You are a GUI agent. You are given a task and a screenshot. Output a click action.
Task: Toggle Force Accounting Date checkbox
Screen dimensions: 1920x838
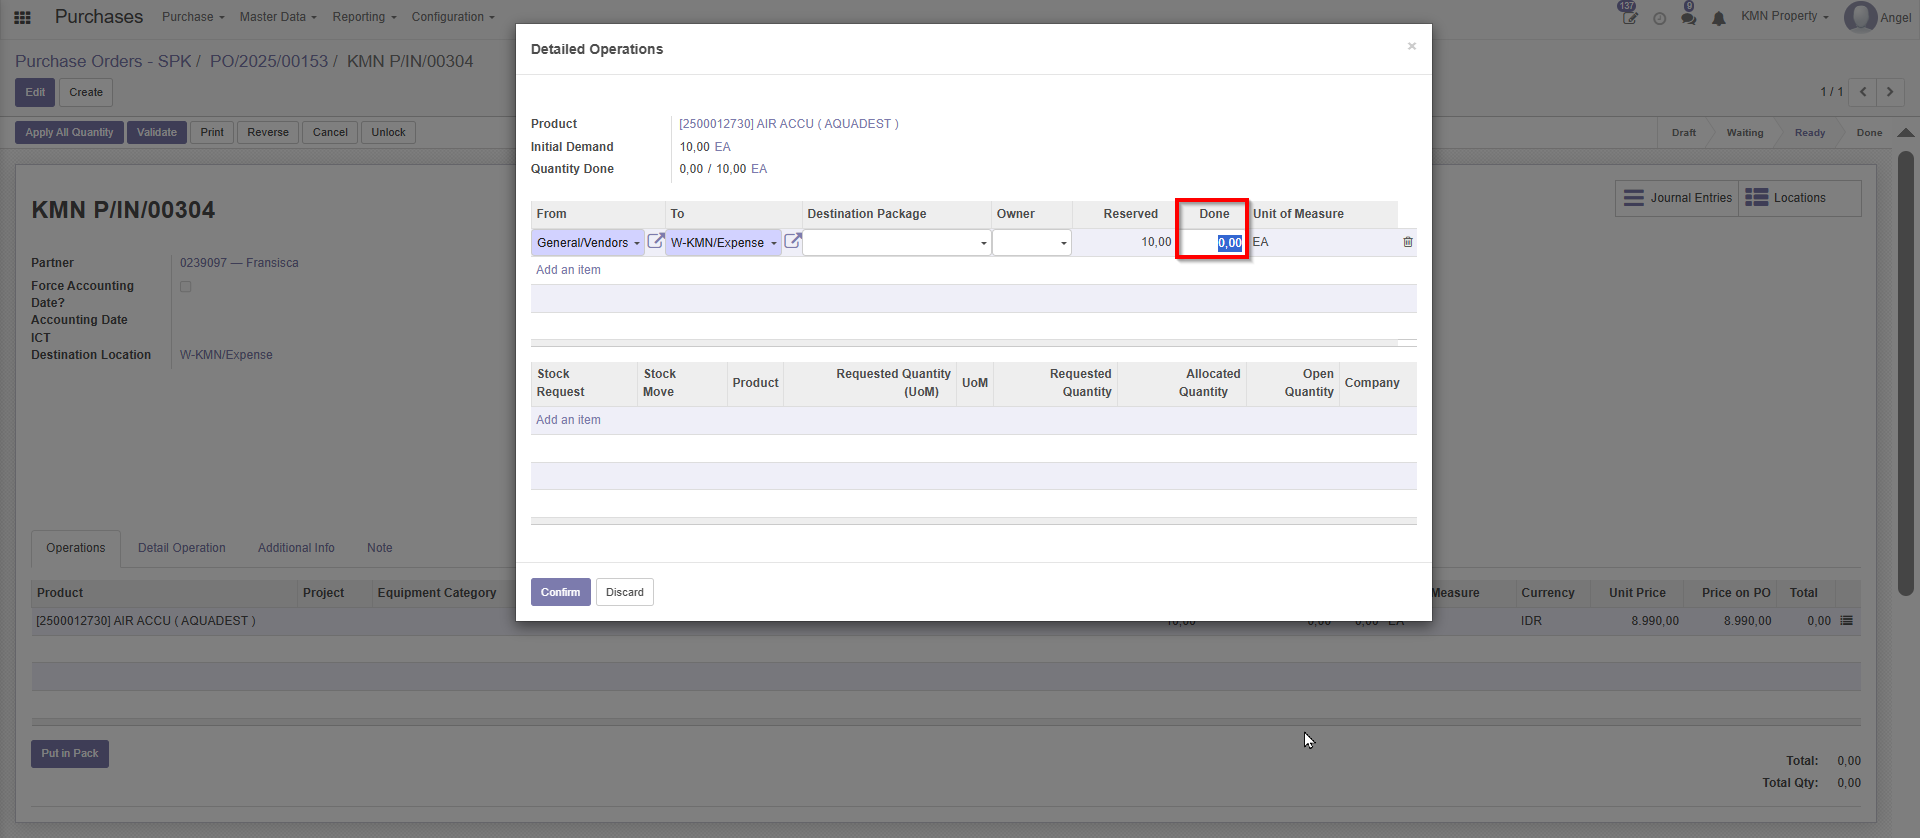tap(185, 286)
